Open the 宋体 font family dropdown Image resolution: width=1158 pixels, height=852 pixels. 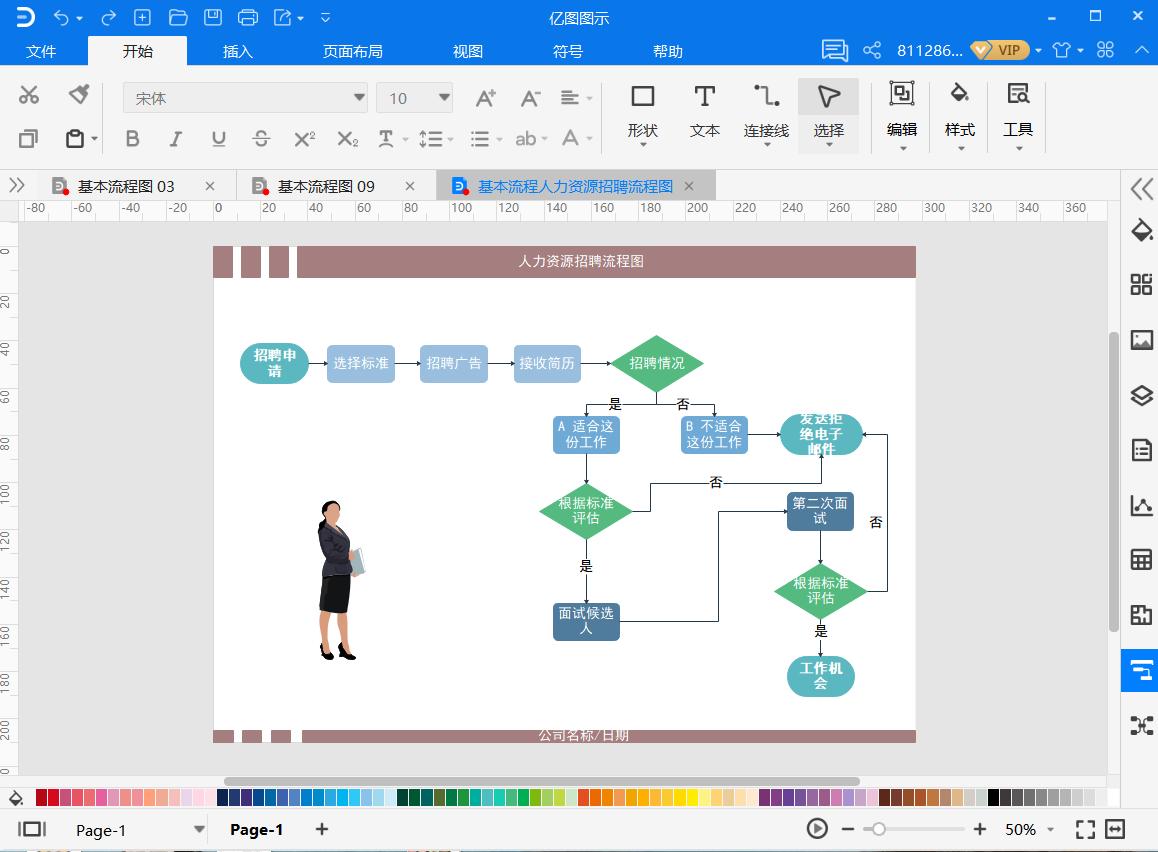point(358,98)
